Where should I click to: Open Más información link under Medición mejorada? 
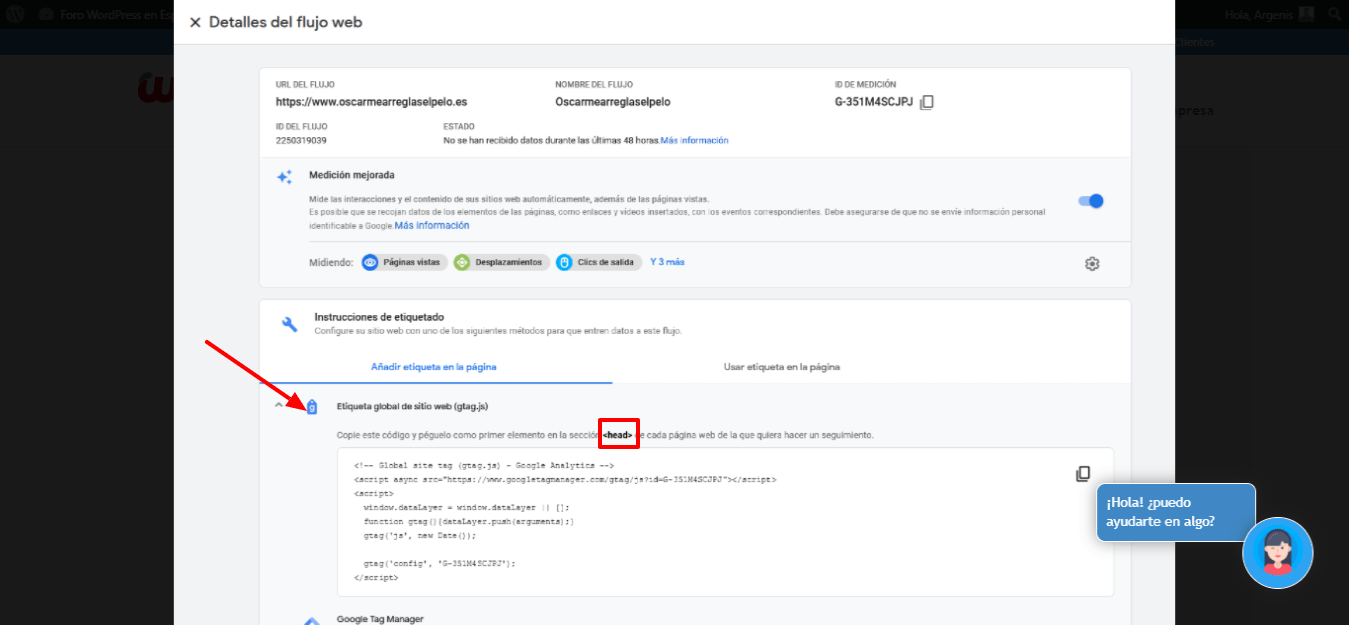point(432,226)
